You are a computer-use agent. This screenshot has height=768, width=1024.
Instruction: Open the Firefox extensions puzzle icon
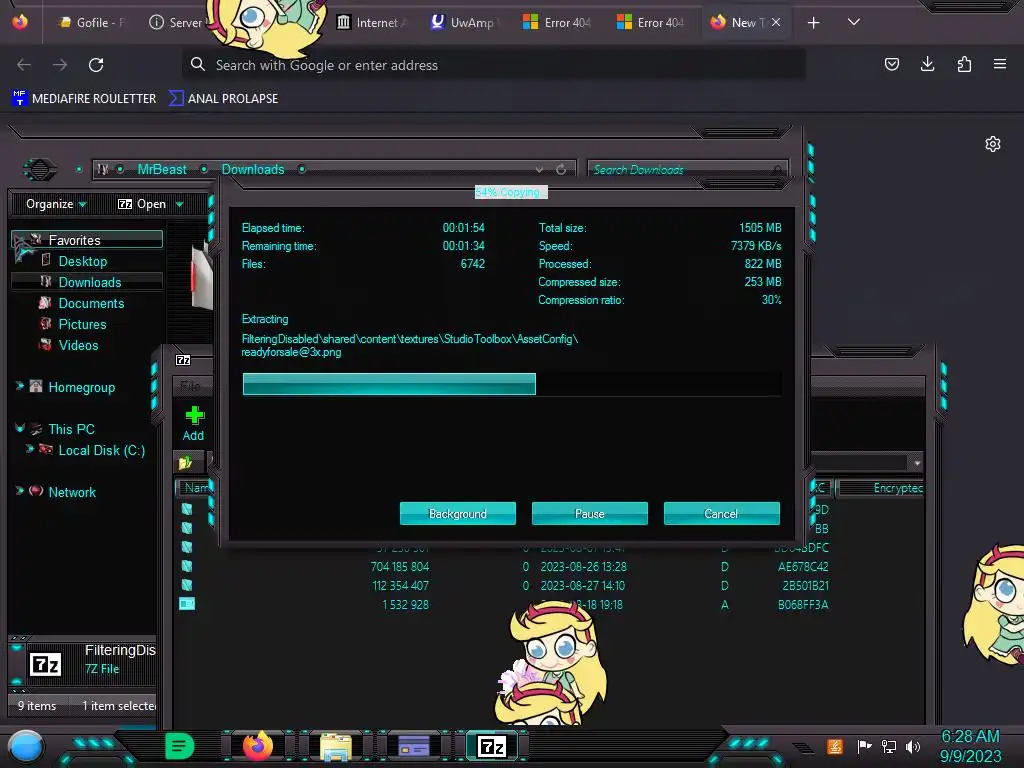[x=964, y=64]
